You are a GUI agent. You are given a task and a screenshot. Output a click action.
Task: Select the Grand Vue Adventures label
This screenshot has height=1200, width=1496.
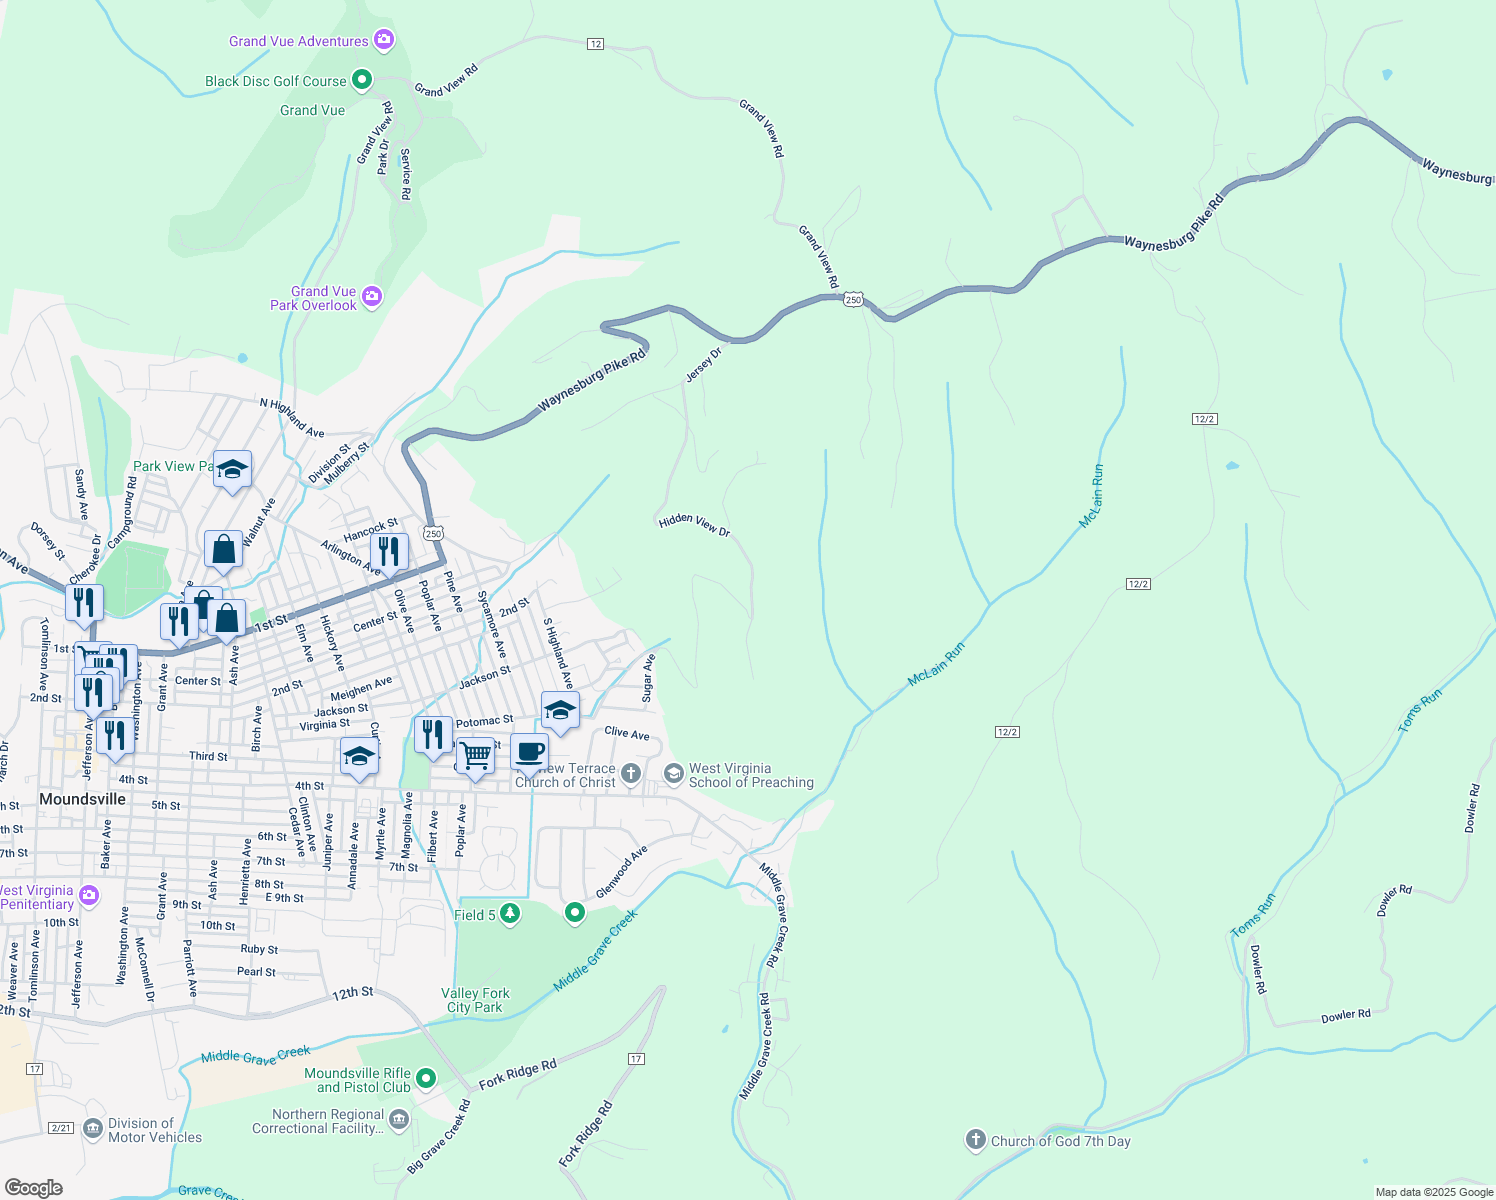coord(299,41)
